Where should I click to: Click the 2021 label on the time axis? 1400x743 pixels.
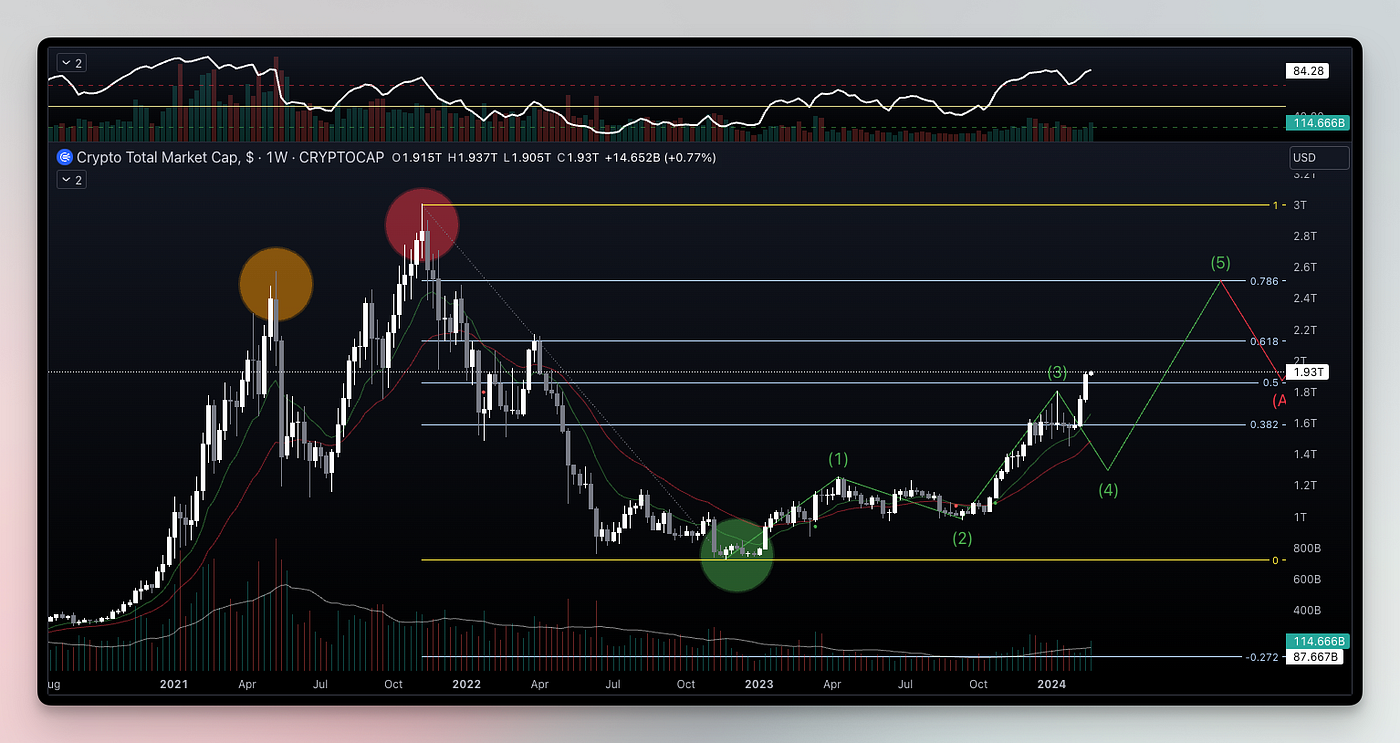174,684
